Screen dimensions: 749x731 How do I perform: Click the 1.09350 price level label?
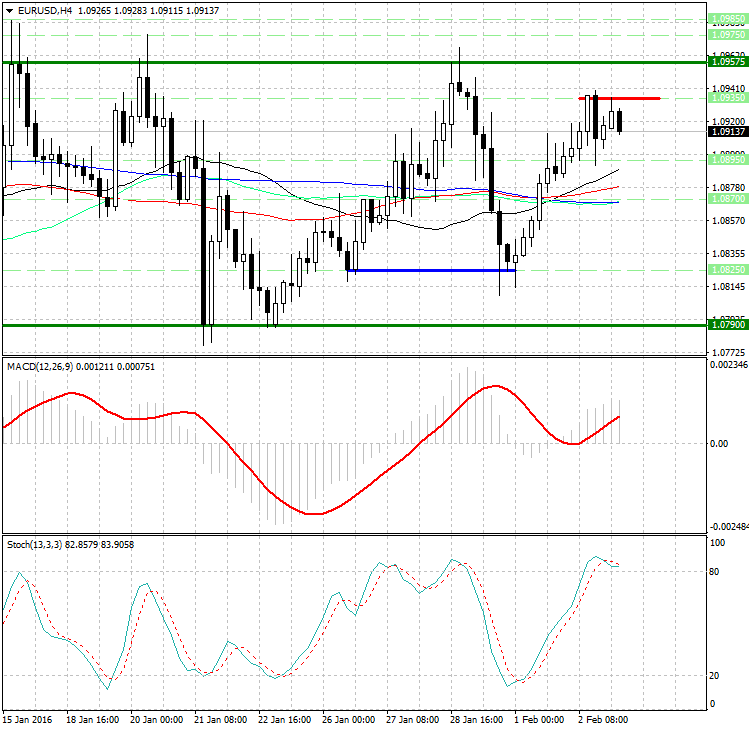pyautogui.click(x=726, y=98)
